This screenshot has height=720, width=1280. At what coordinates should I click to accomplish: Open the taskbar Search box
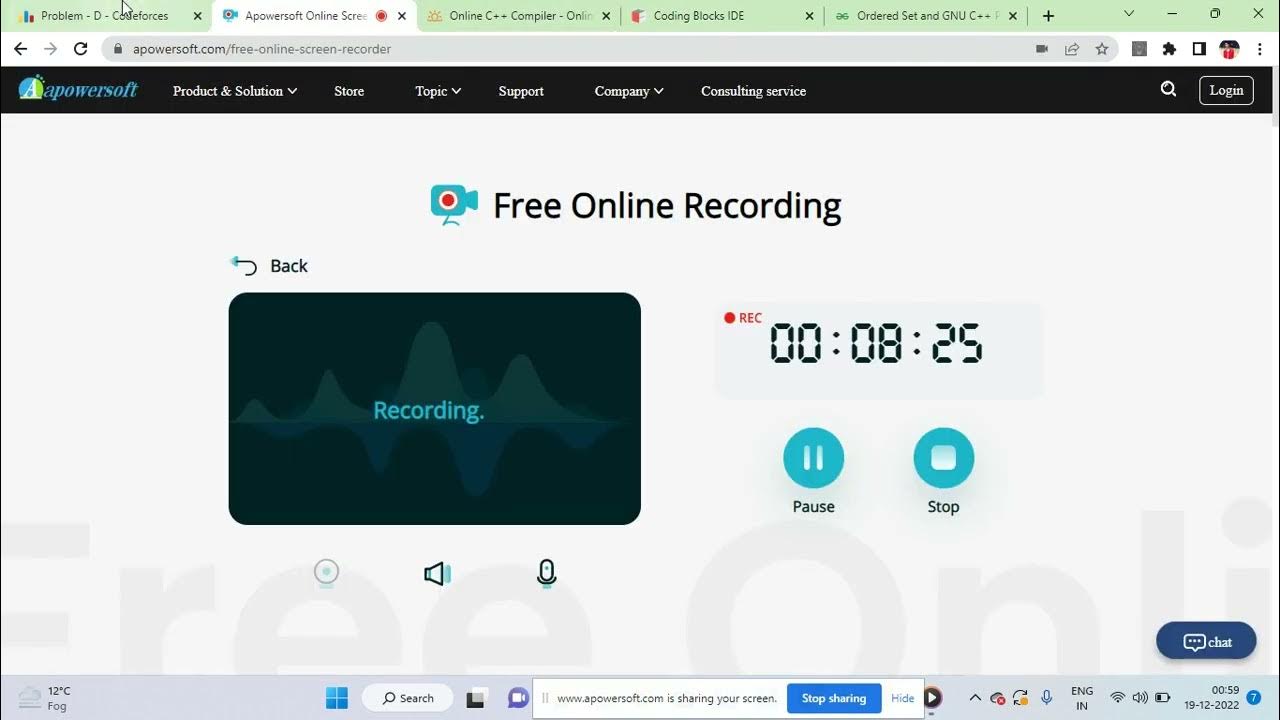[408, 698]
